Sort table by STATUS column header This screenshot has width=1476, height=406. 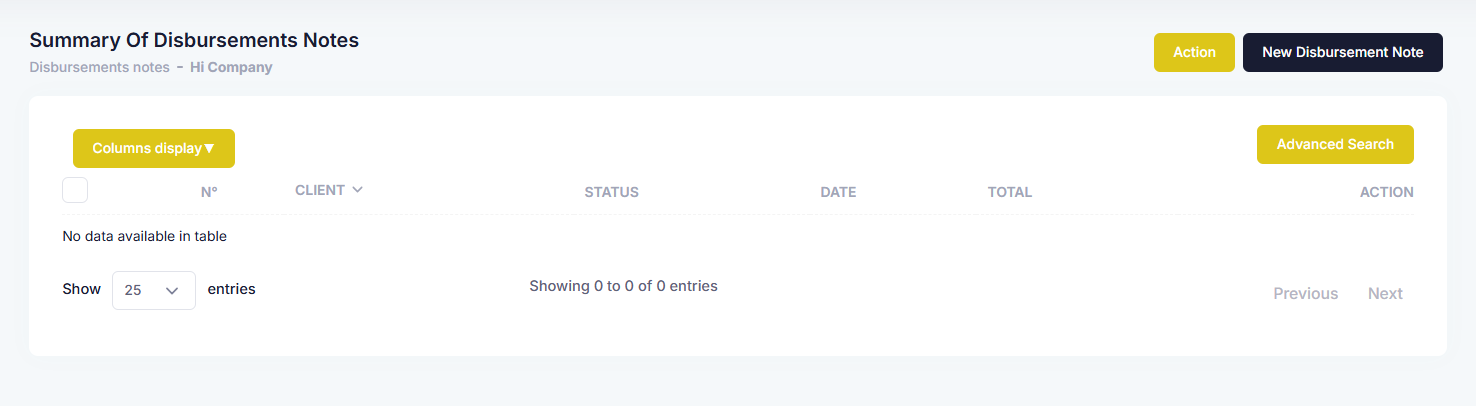611,192
